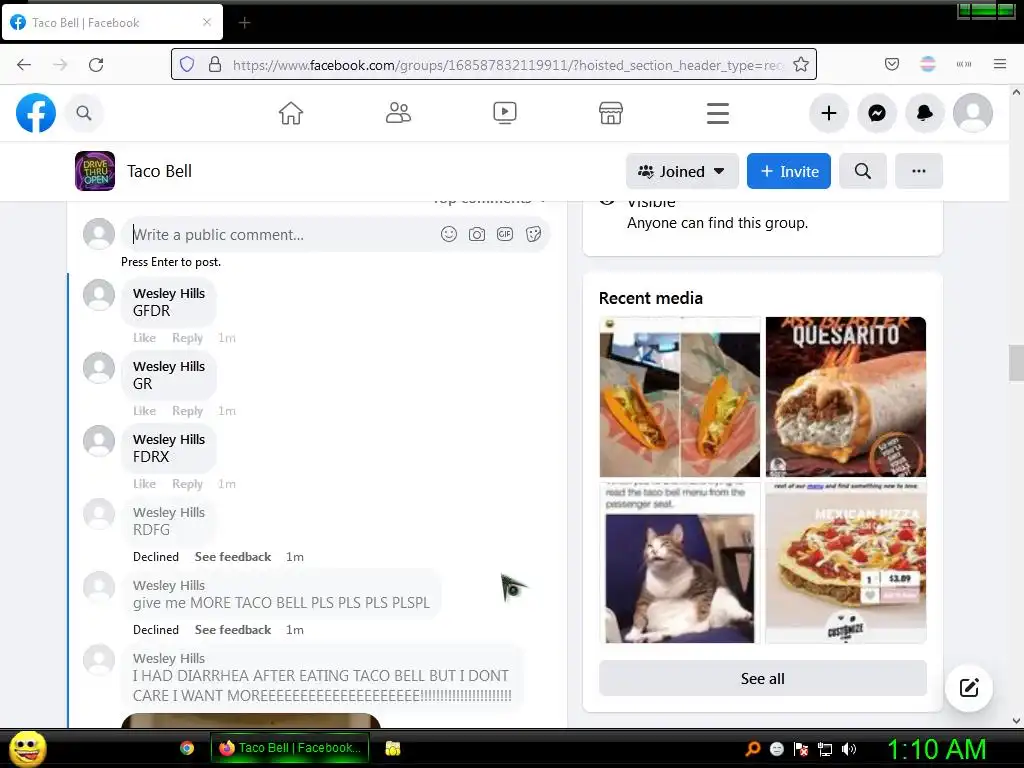See feedback on MORE TACO BELL comment
1024x768 pixels.
click(232, 630)
